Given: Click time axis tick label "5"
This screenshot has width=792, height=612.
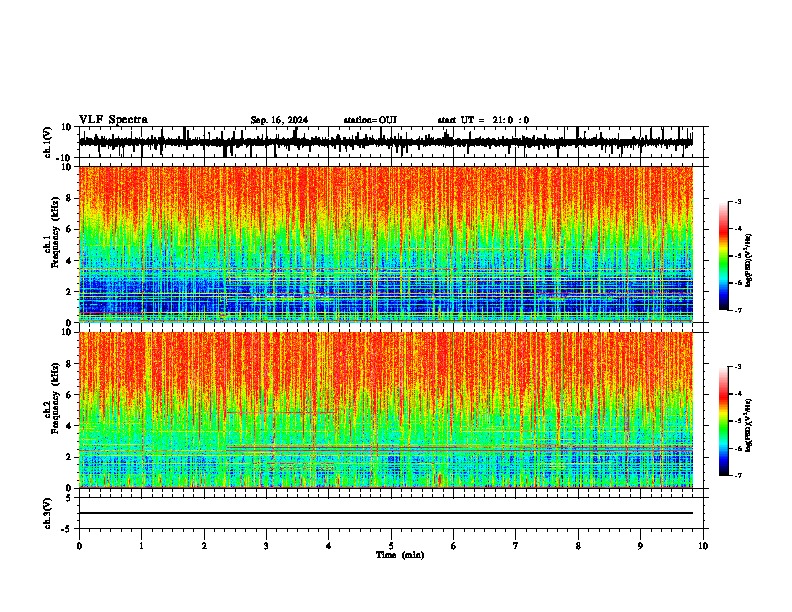Looking at the screenshot, I should click(391, 546).
